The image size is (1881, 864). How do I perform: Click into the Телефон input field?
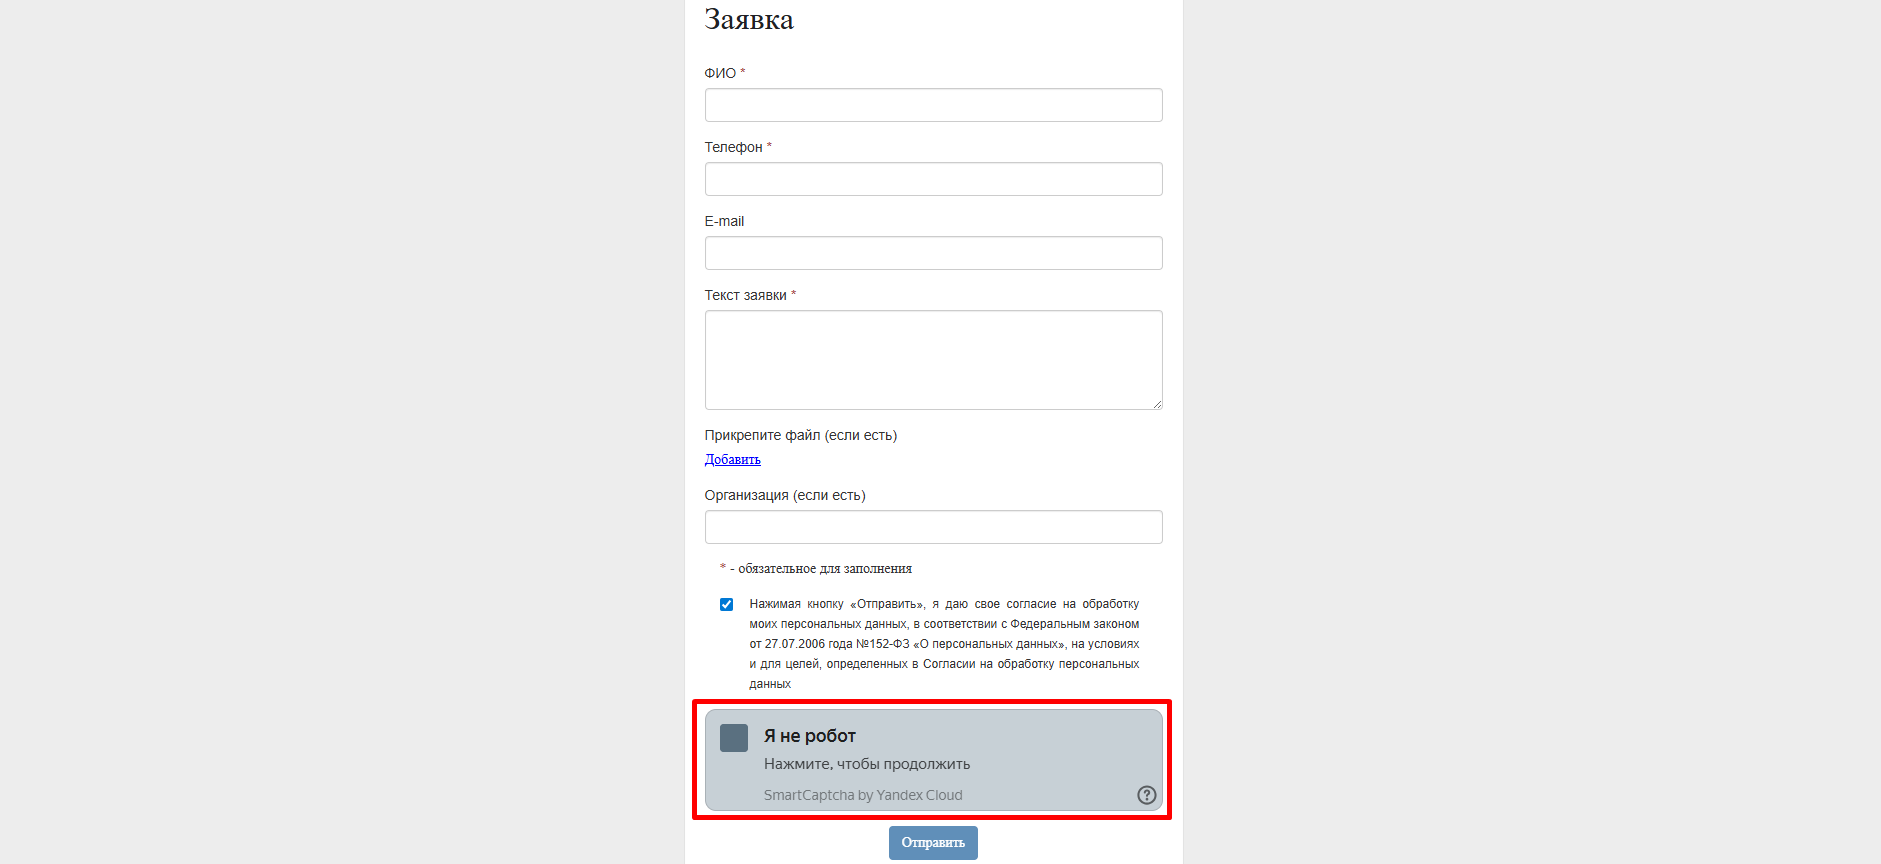click(933, 179)
